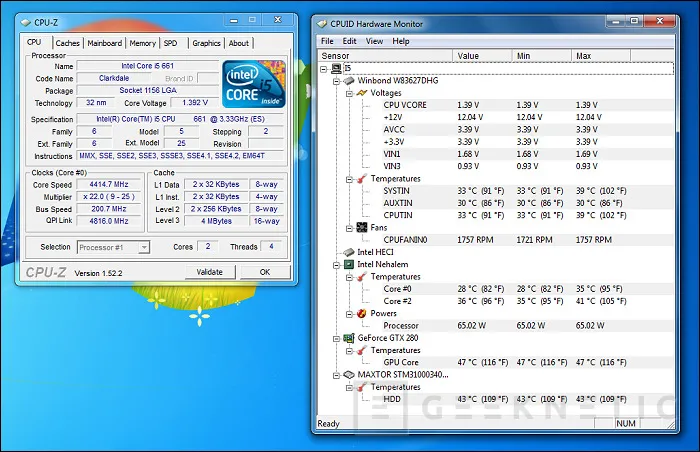The image size is (700, 452).
Task: Click the Intel HECI chip icon
Action: tap(348, 252)
